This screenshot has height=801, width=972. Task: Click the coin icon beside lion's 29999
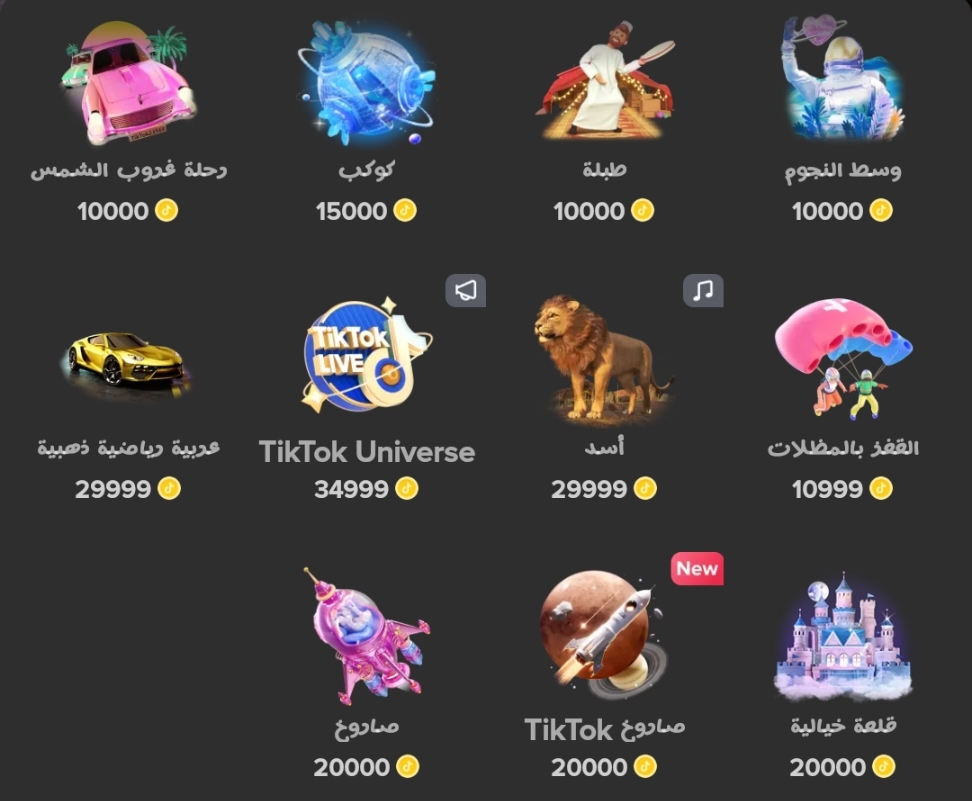[645, 489]
